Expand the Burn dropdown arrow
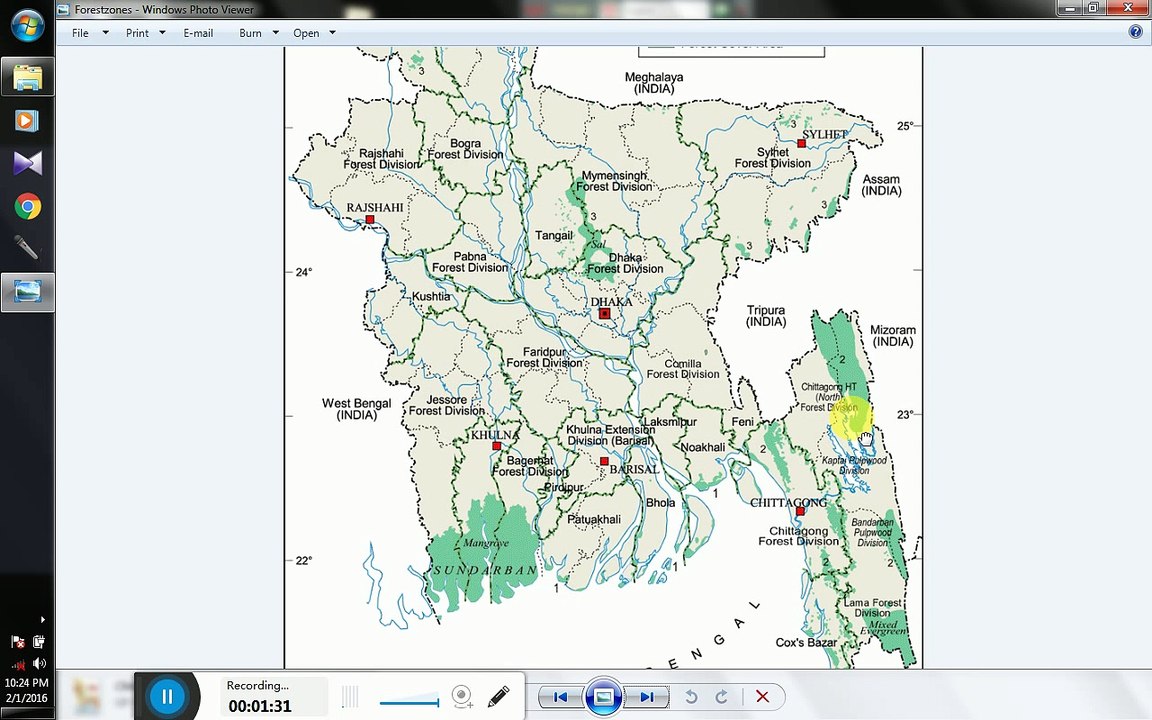1152x720 pixels. pyautogui.click(x=276, y=32)
